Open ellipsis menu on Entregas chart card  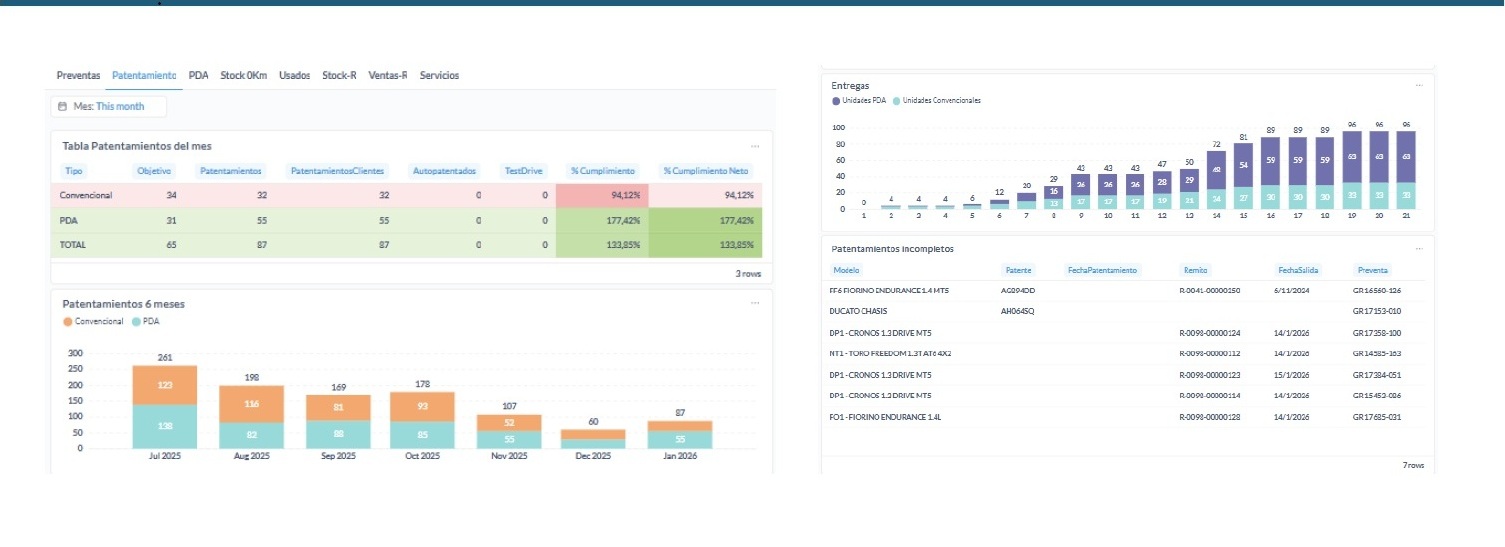click(x=1418, y=86)
